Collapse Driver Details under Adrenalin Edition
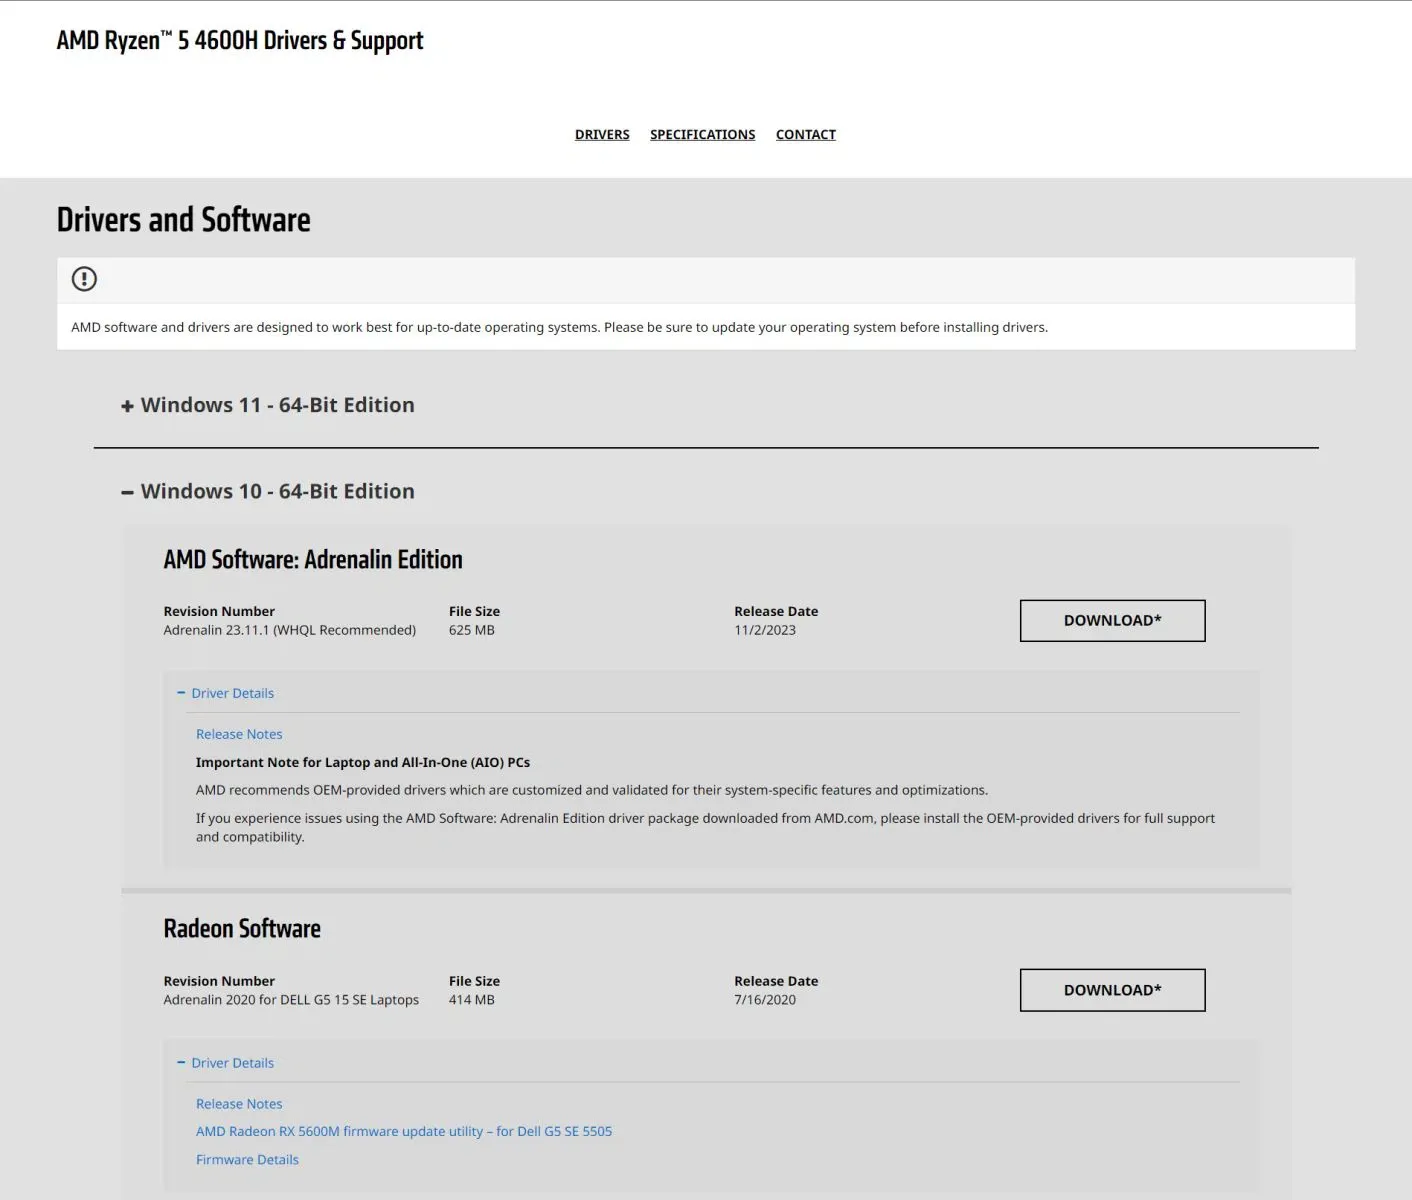 (225, 693)
